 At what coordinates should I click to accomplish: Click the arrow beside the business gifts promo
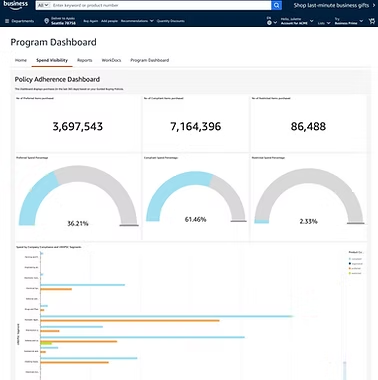click(374, 5)
